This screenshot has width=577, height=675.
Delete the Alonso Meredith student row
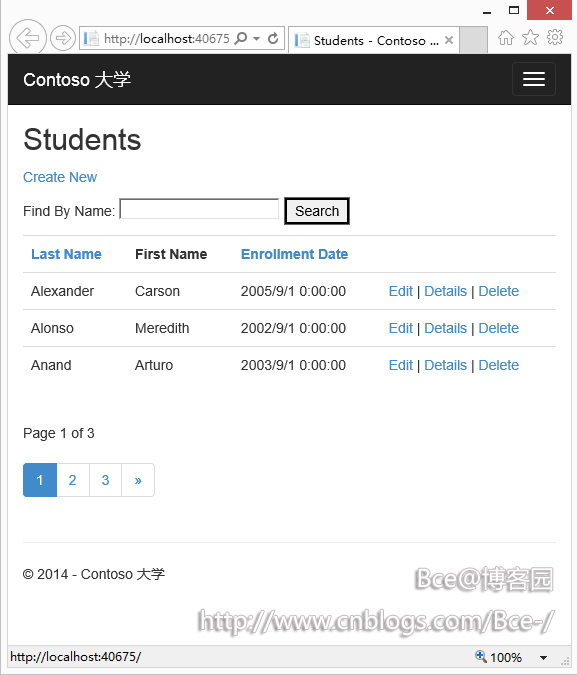(499, 328)
